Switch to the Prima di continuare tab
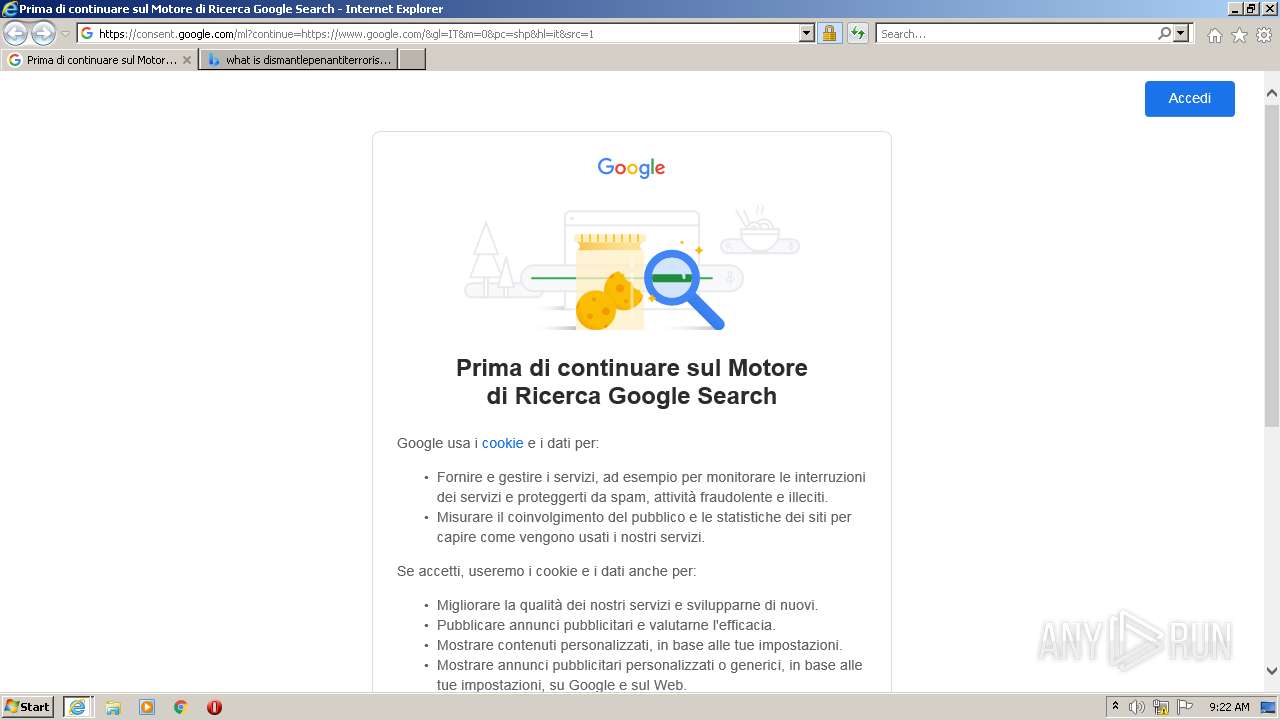 click(98, 60)
